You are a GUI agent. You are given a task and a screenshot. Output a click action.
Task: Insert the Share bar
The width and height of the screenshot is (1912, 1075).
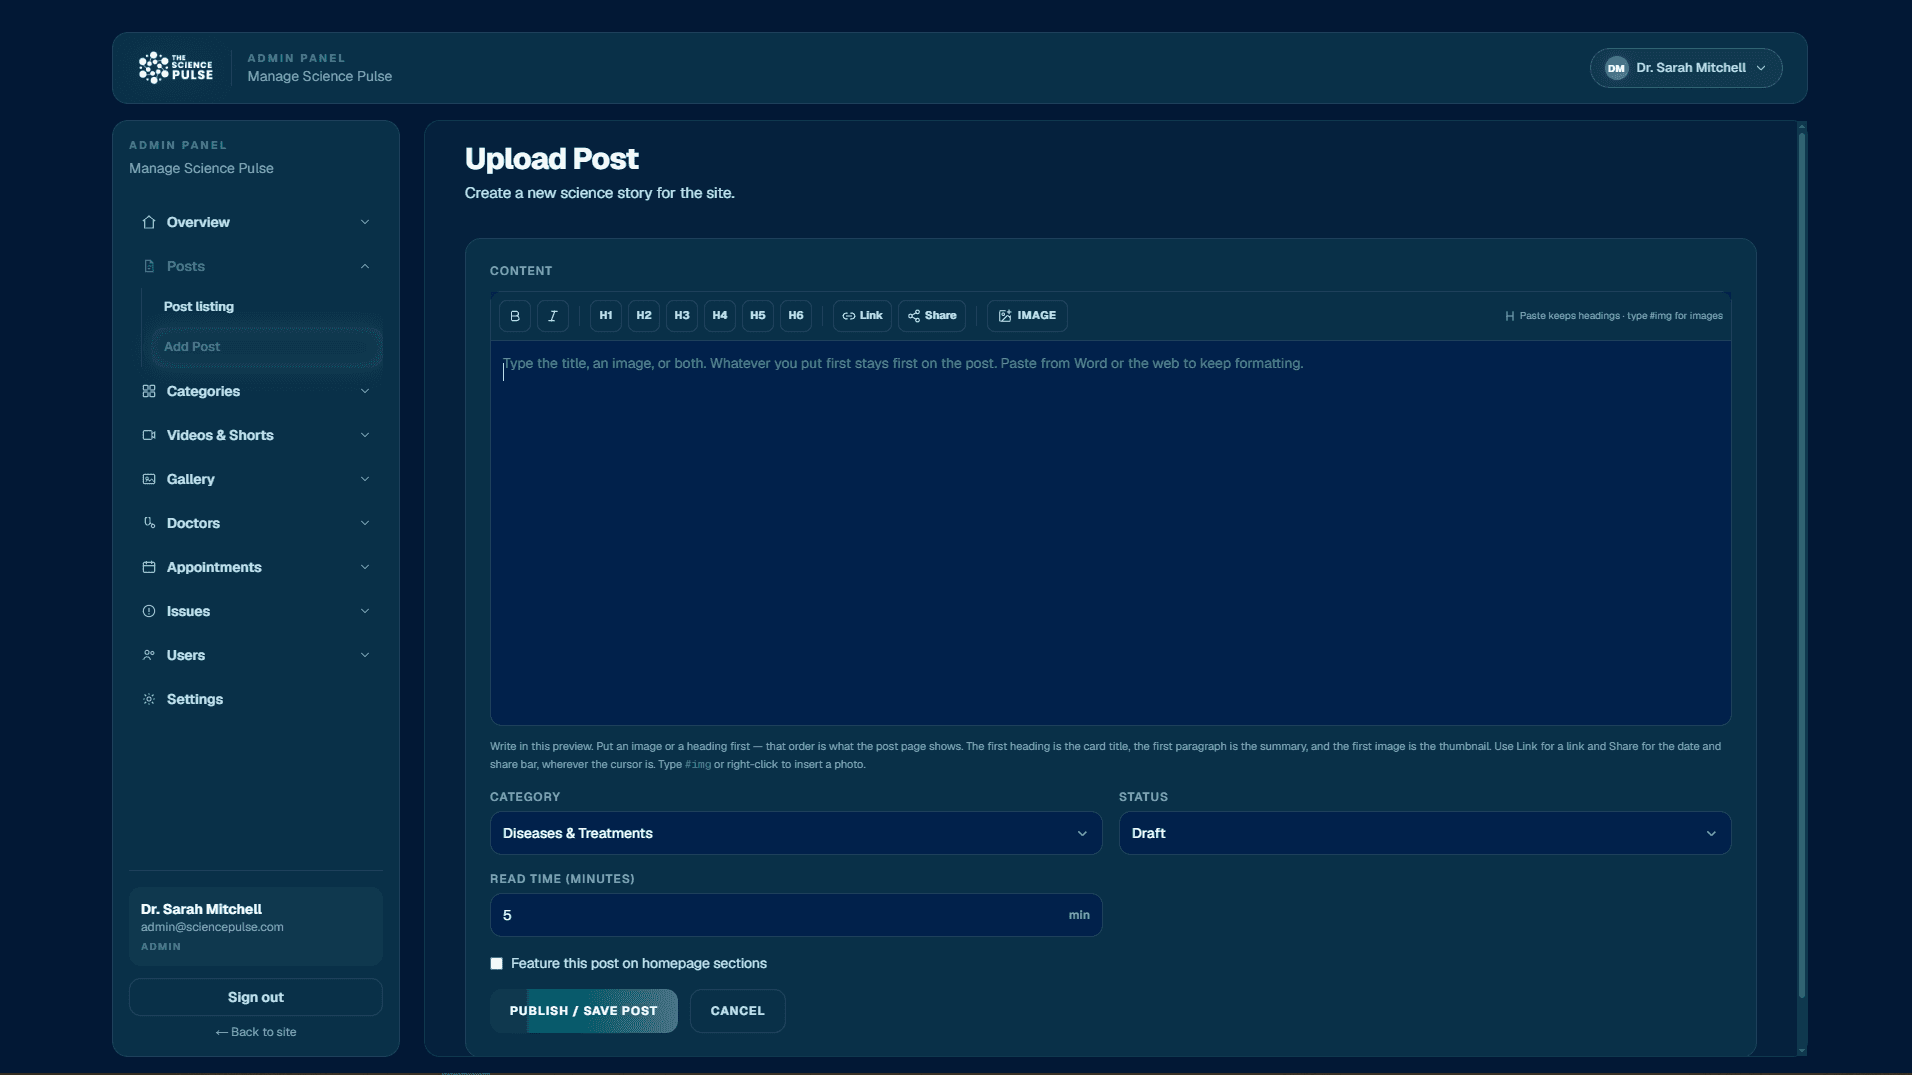(932, 316)
